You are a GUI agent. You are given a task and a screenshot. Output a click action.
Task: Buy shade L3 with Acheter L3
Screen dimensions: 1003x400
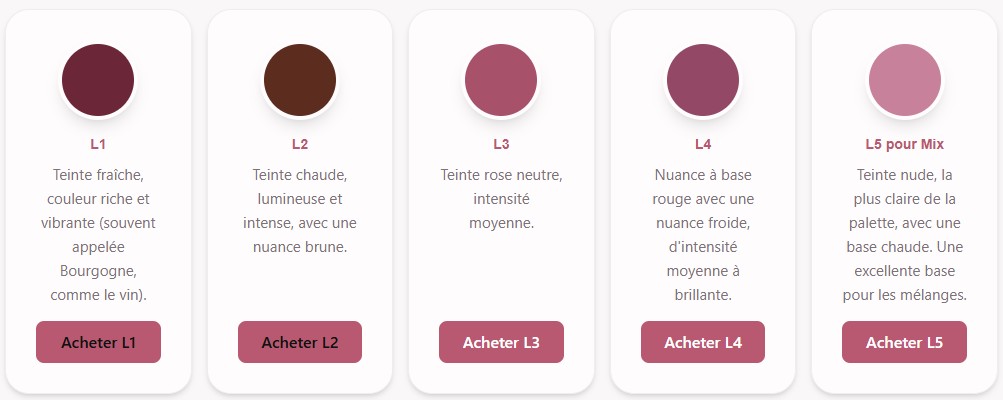[501, 342]
